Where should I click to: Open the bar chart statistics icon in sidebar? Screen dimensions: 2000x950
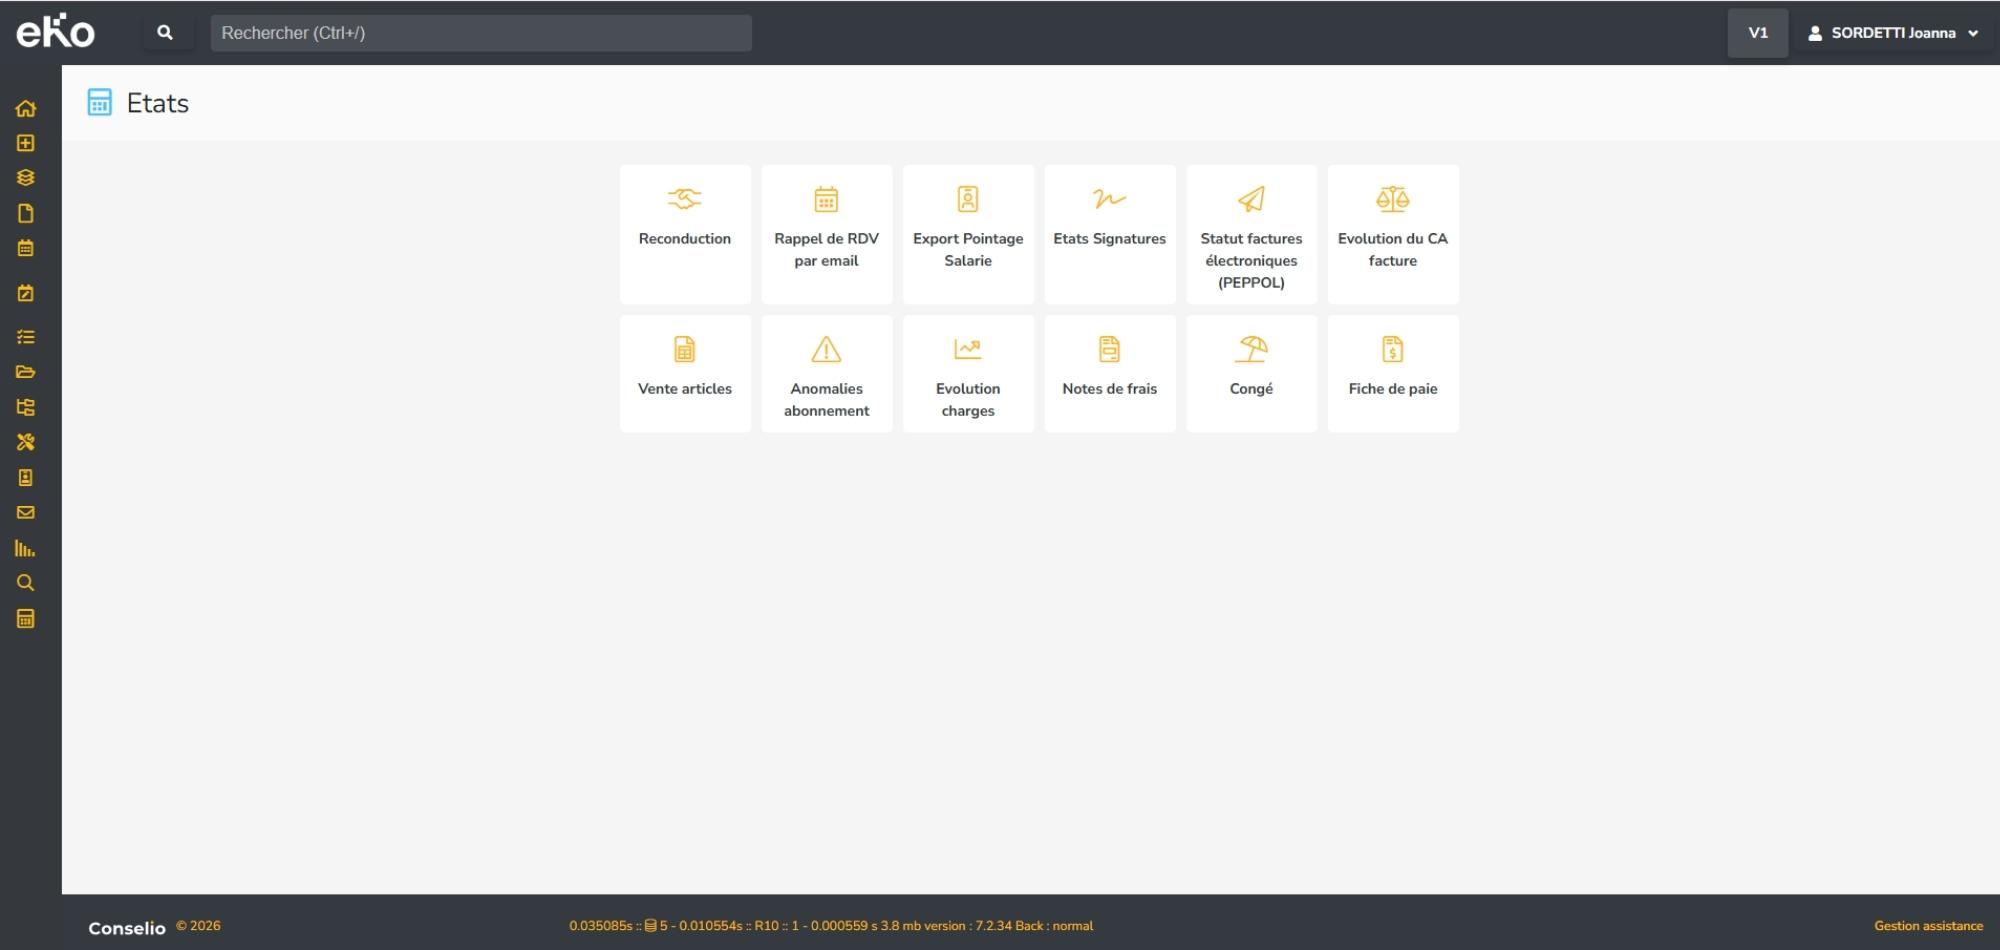pos(26,548)
